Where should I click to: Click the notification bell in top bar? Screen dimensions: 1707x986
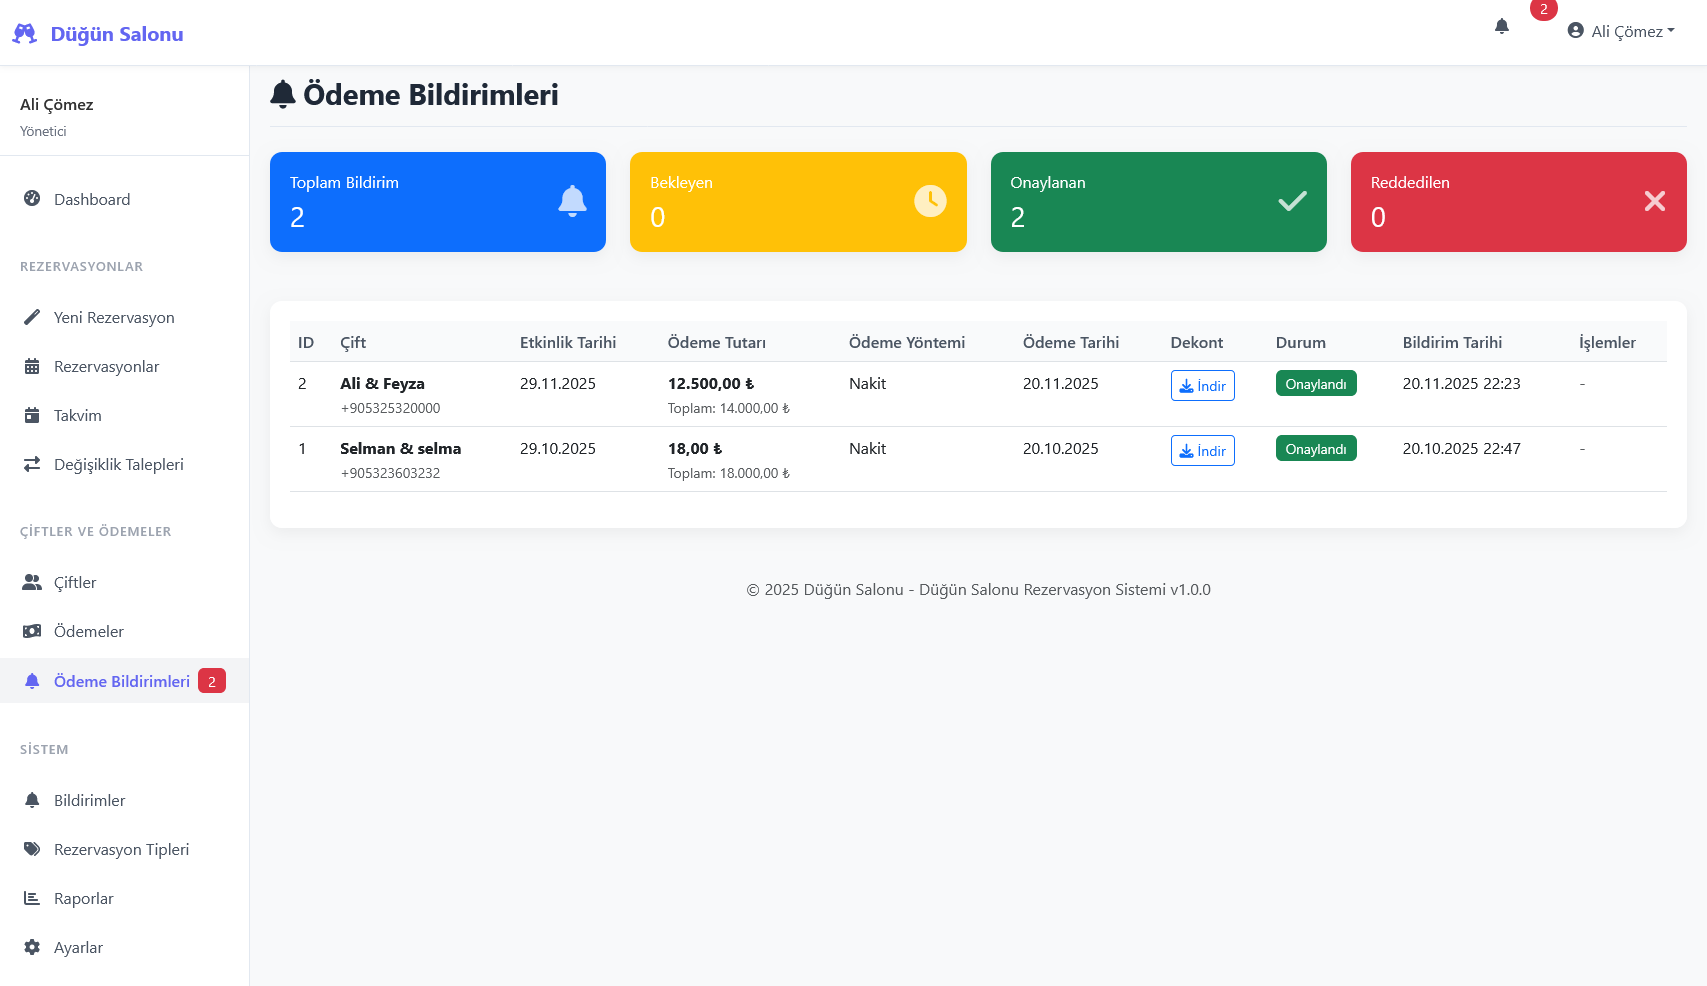tap(1501, 27)
